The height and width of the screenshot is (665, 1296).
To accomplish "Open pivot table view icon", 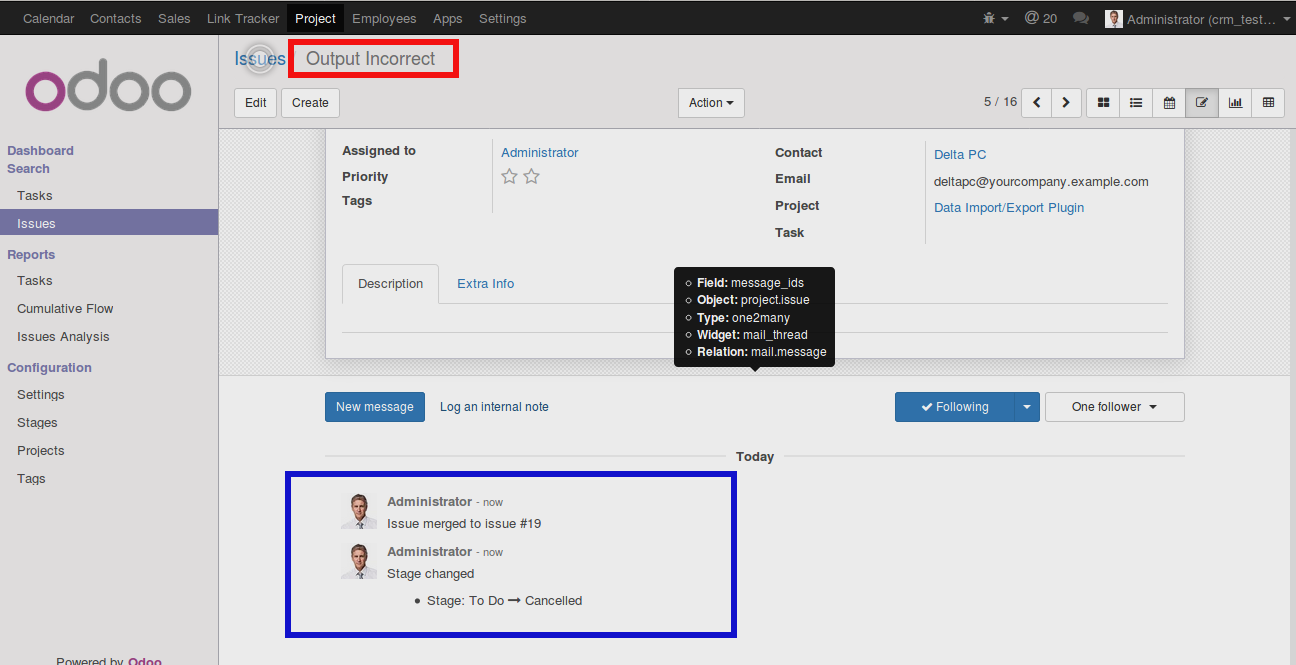I will click(1268, 102).
